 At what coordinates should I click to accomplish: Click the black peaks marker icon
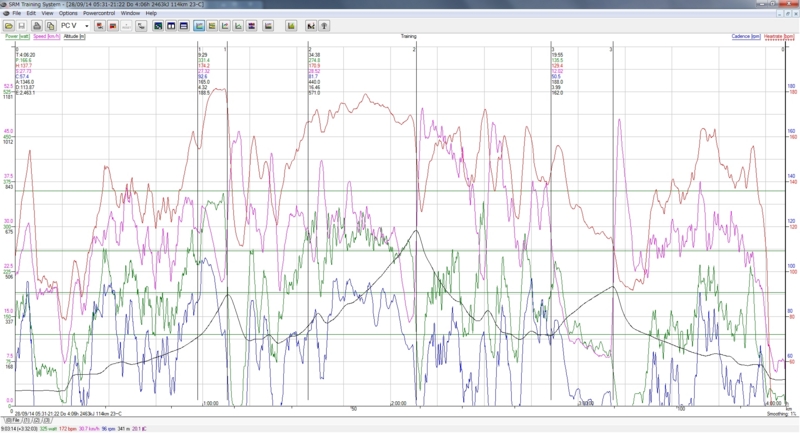pyautogui.click(x=311, y=26)
